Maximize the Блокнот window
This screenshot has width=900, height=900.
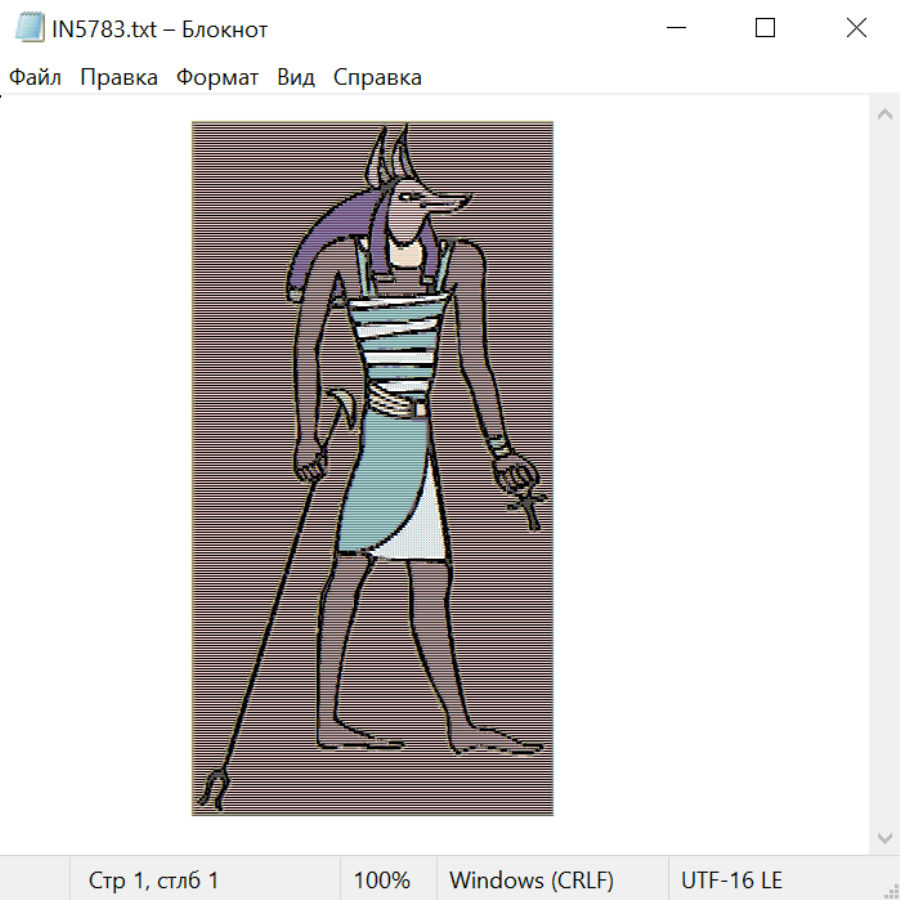pos(765,29)
